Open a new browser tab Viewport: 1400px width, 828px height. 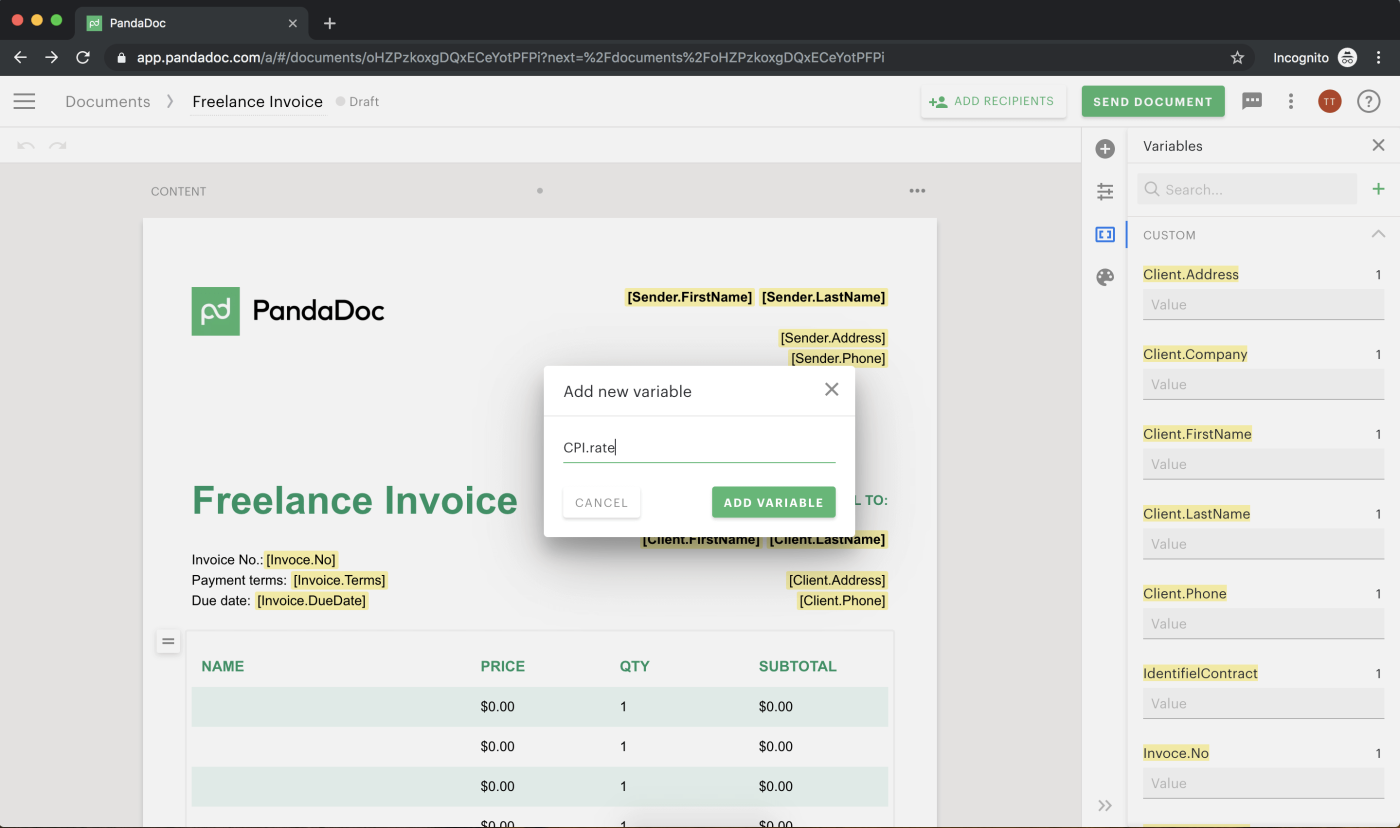[330, 22]
